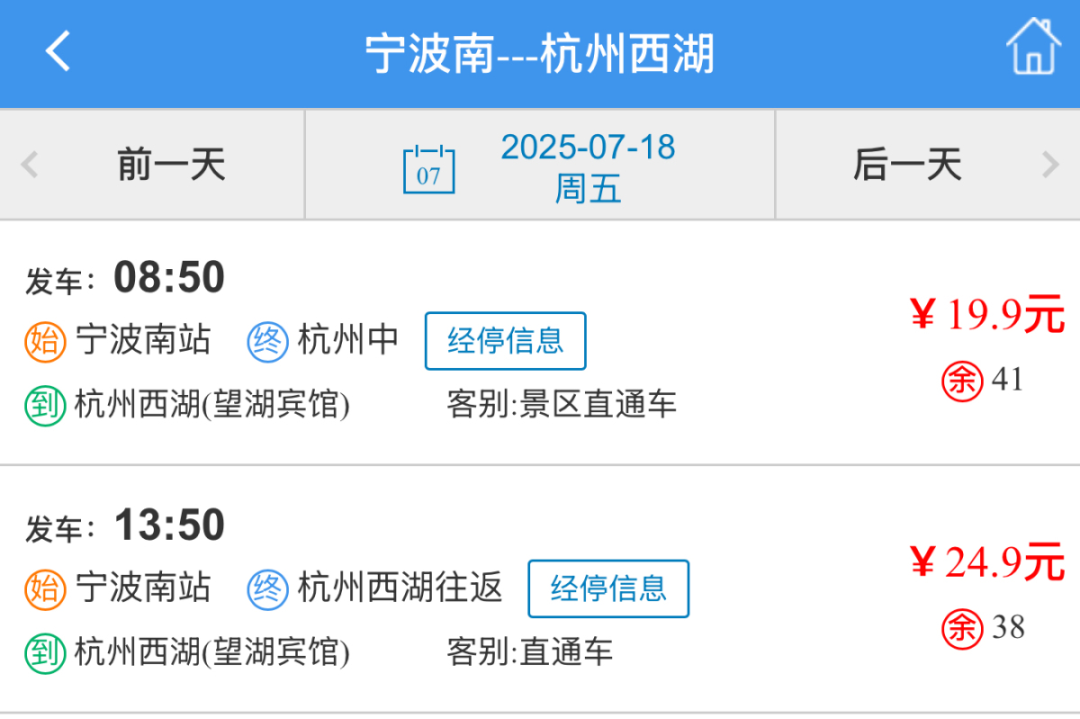1080x719 pixels.
Task: Select the ¥24.9元 ticket price
Action: (987, 562)
